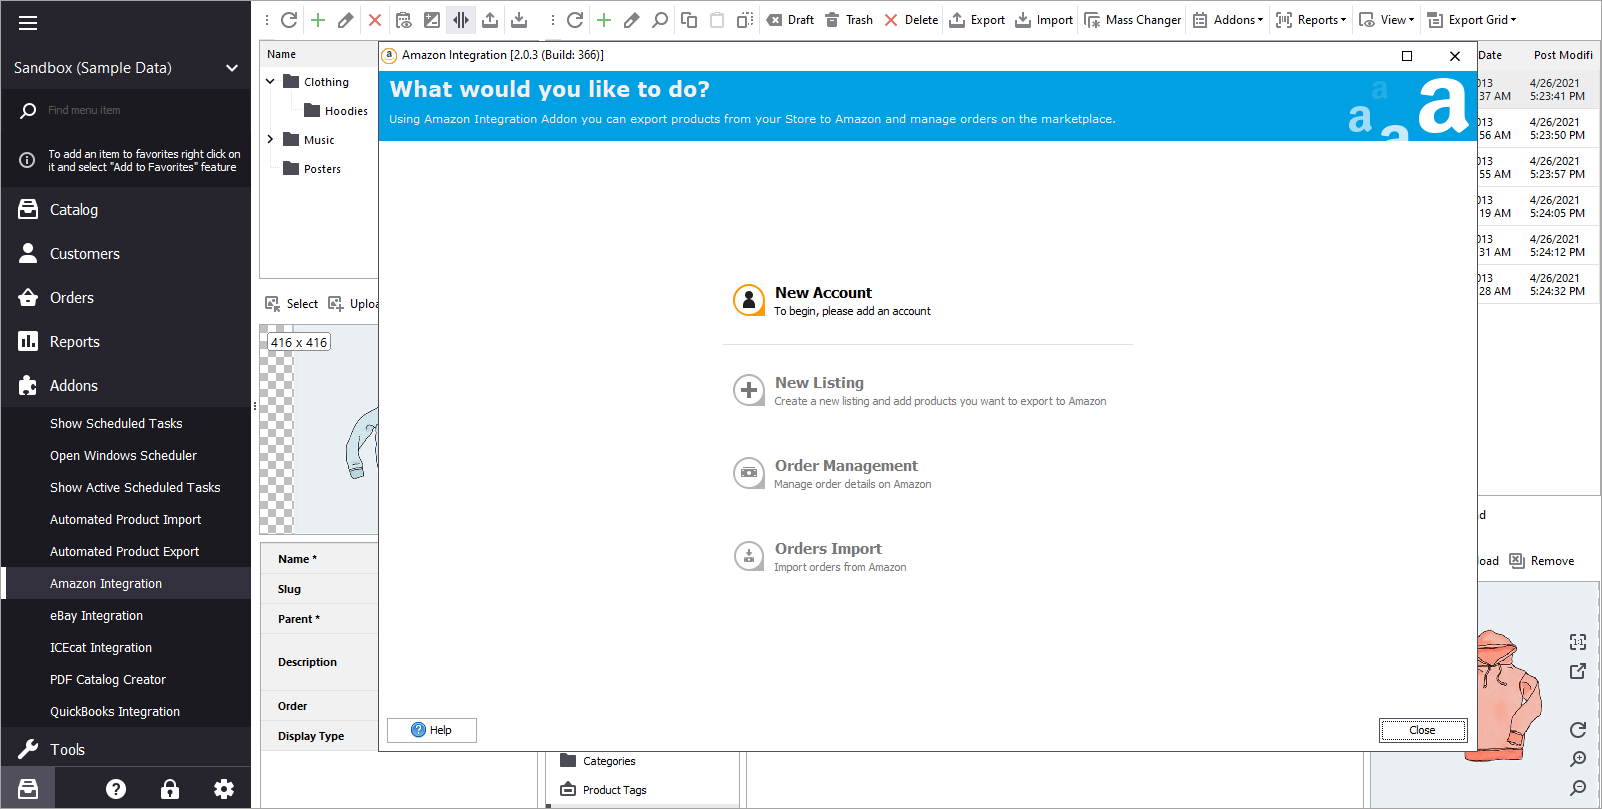
Task: Click the hamburger menu icon
Action: [x=28, y=23]
